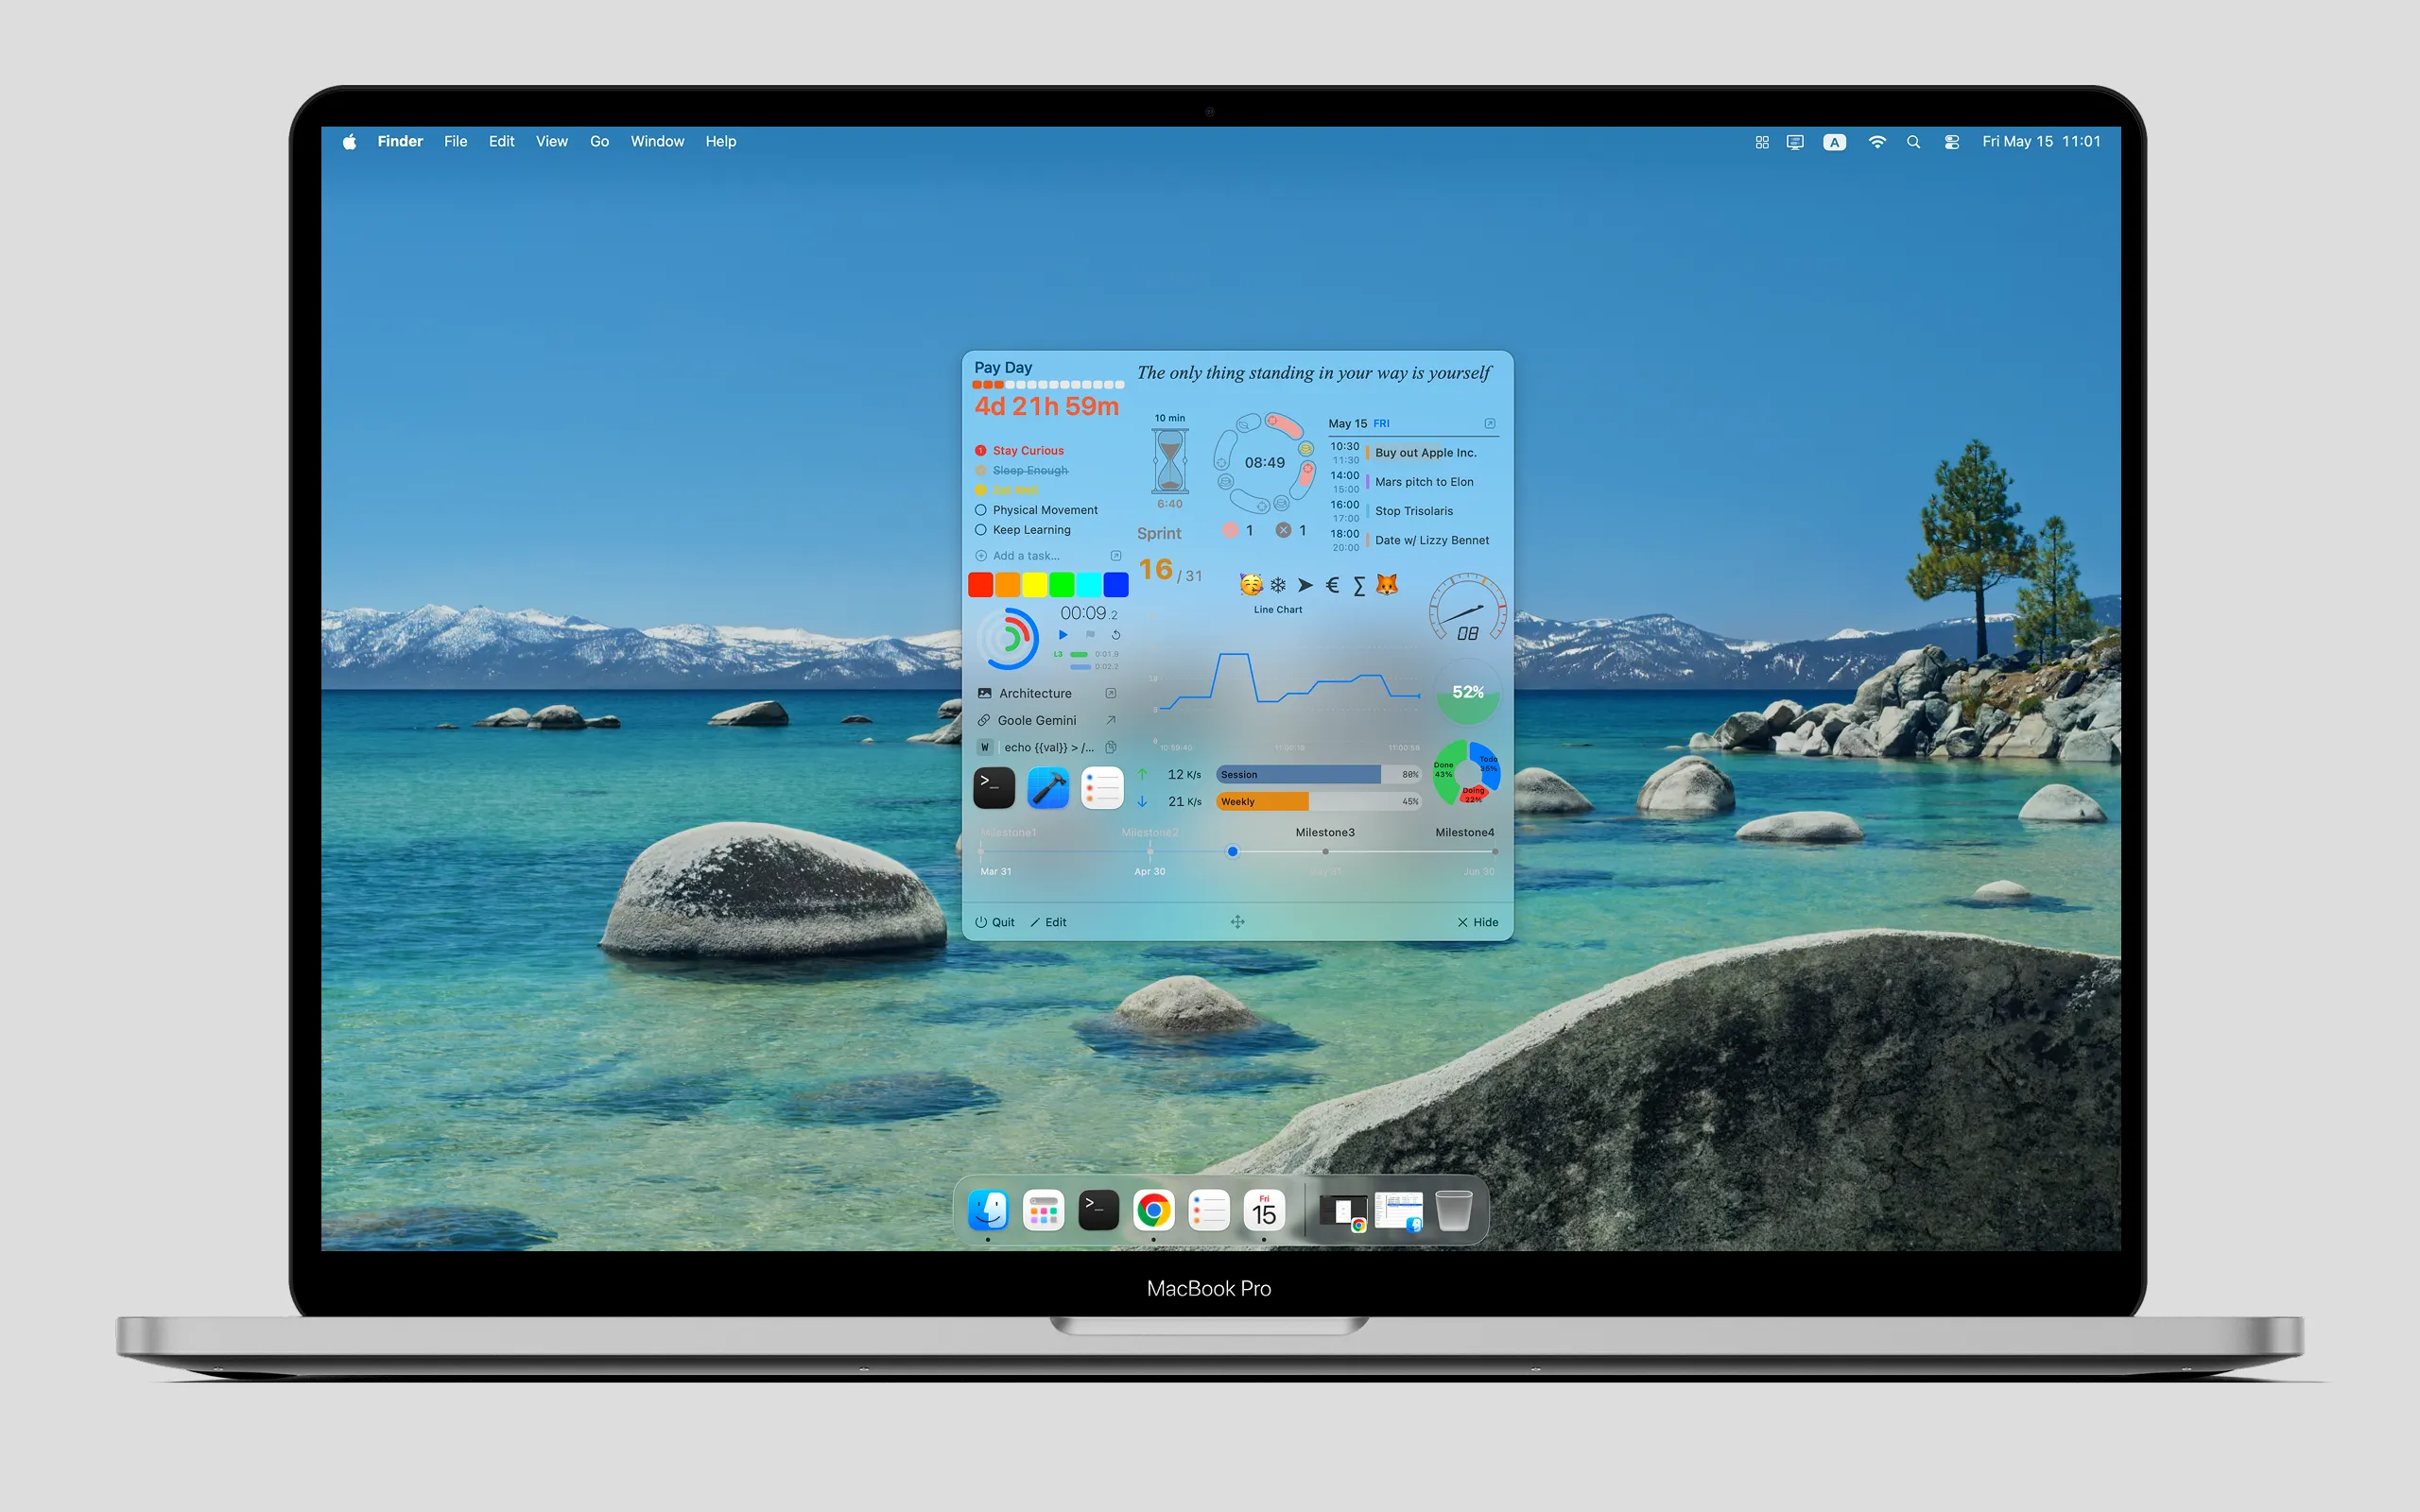Click the pomodoro cancelled X counter

pyautogui.click(x=1292, y=531)
